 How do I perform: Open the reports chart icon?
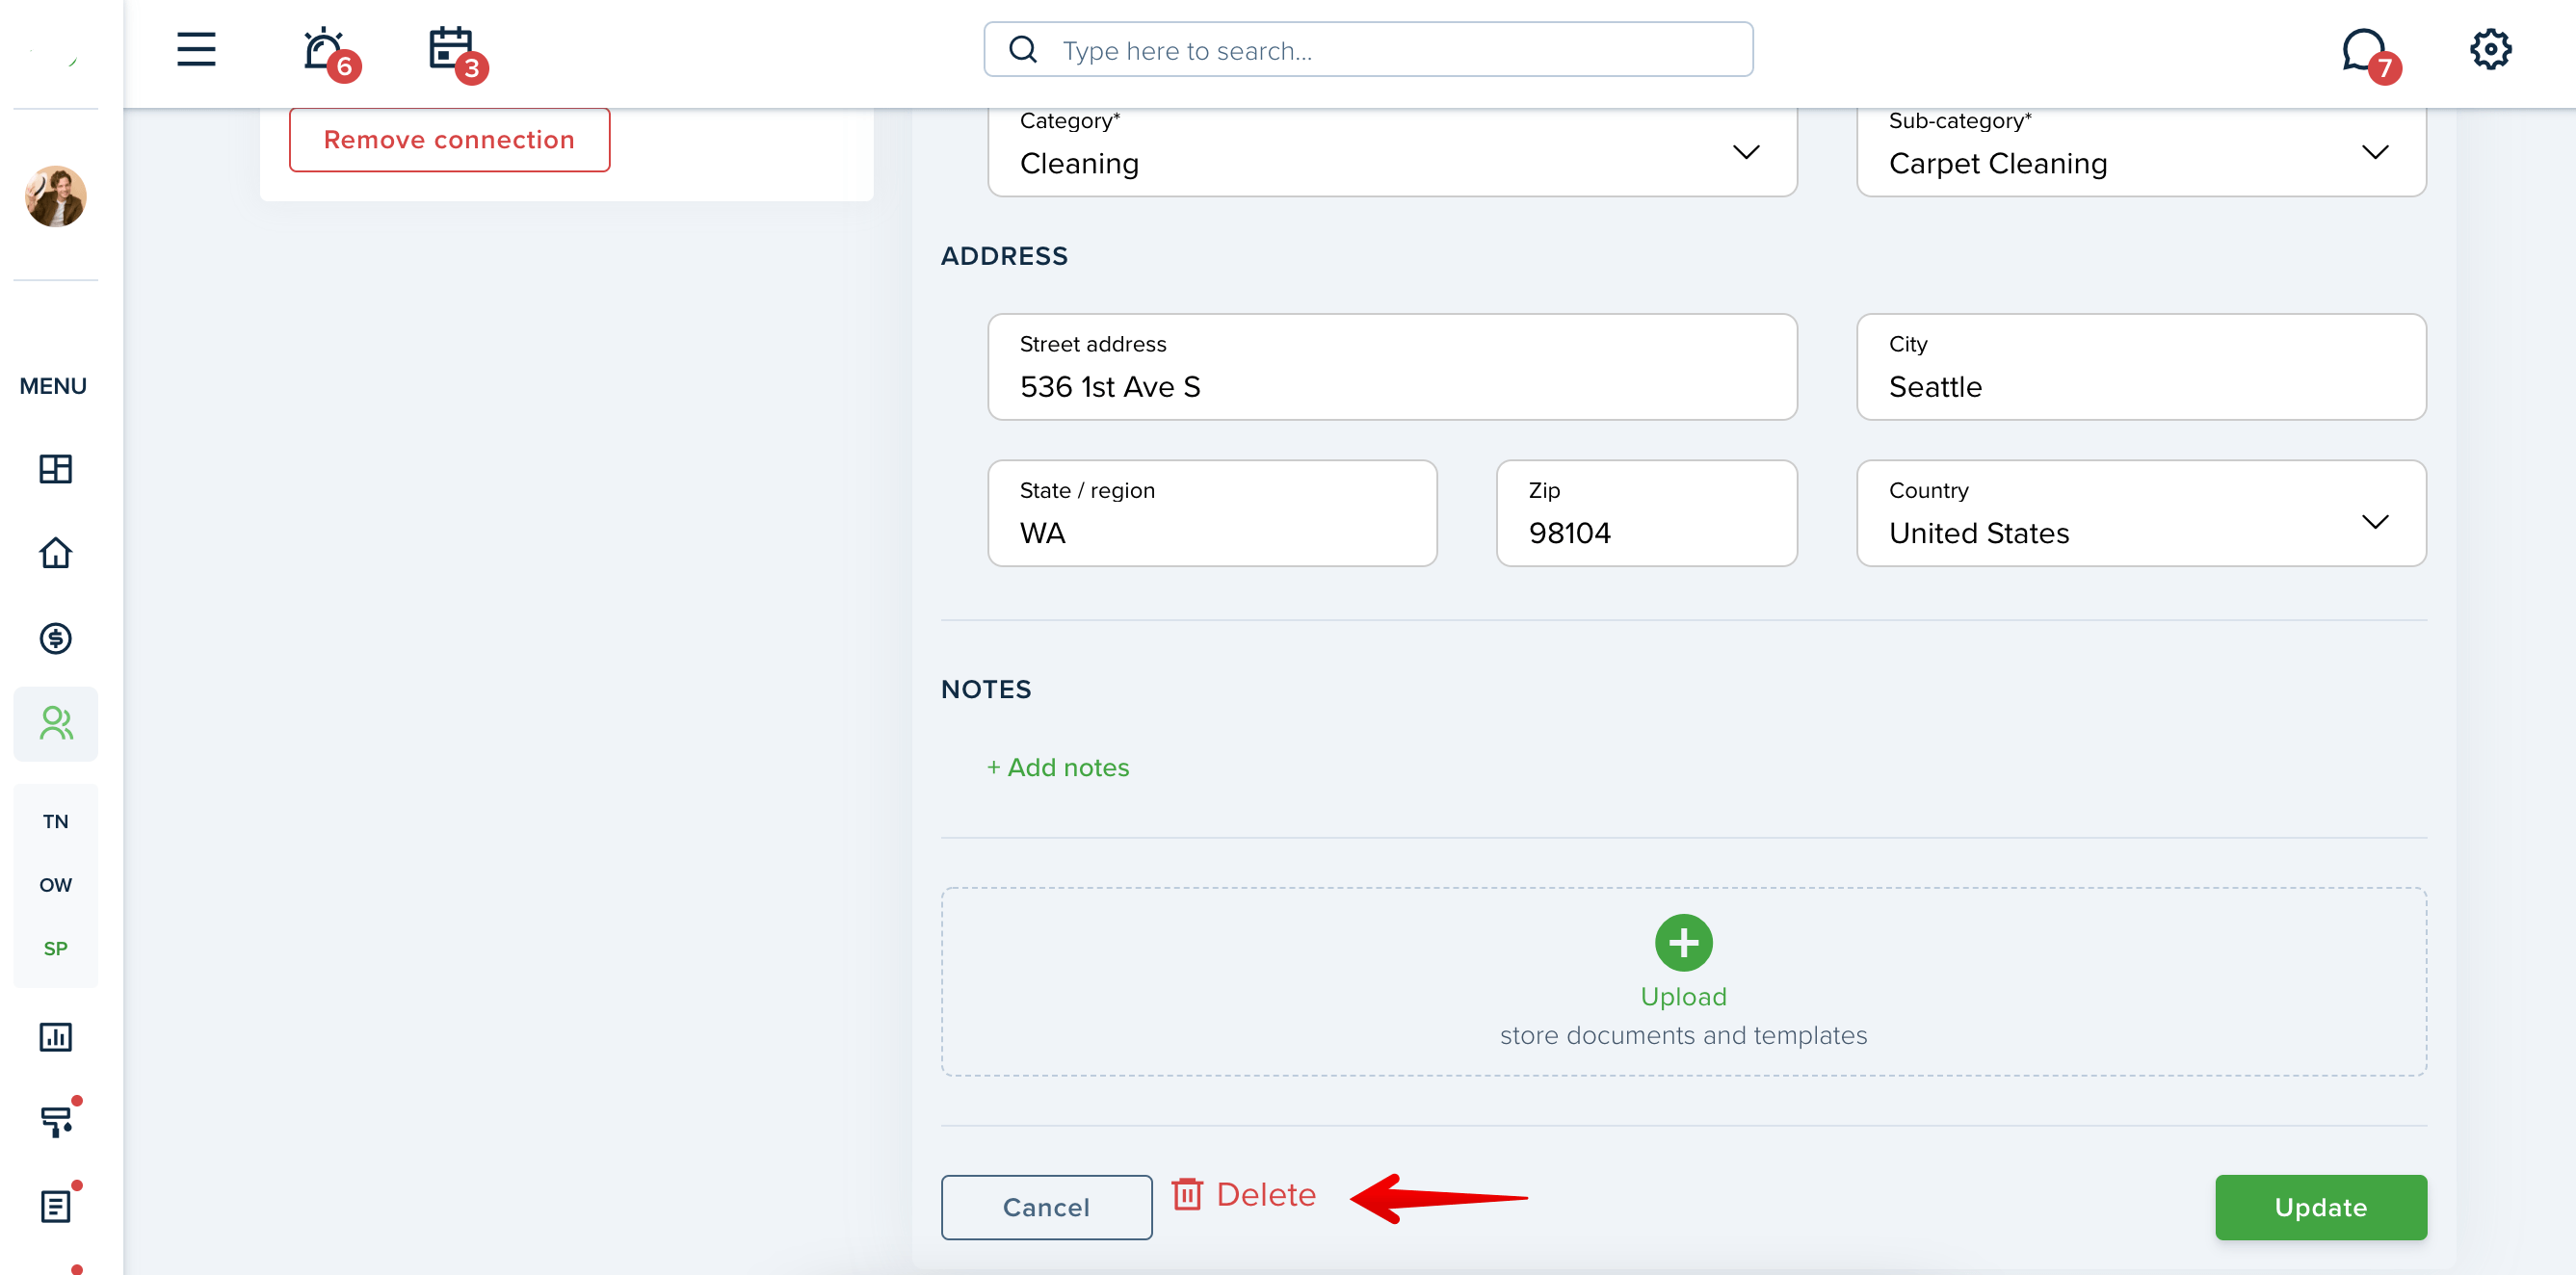[56, 1037]
